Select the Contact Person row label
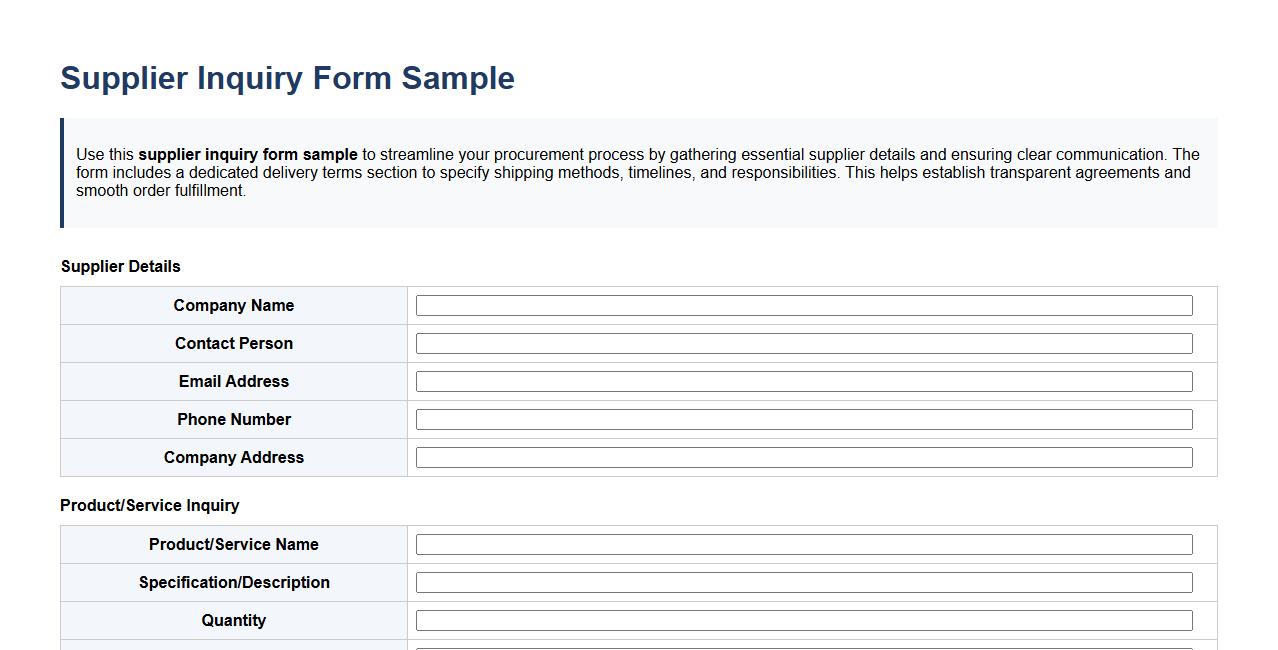Screen dimensions: 1278x650 point(233,343)
